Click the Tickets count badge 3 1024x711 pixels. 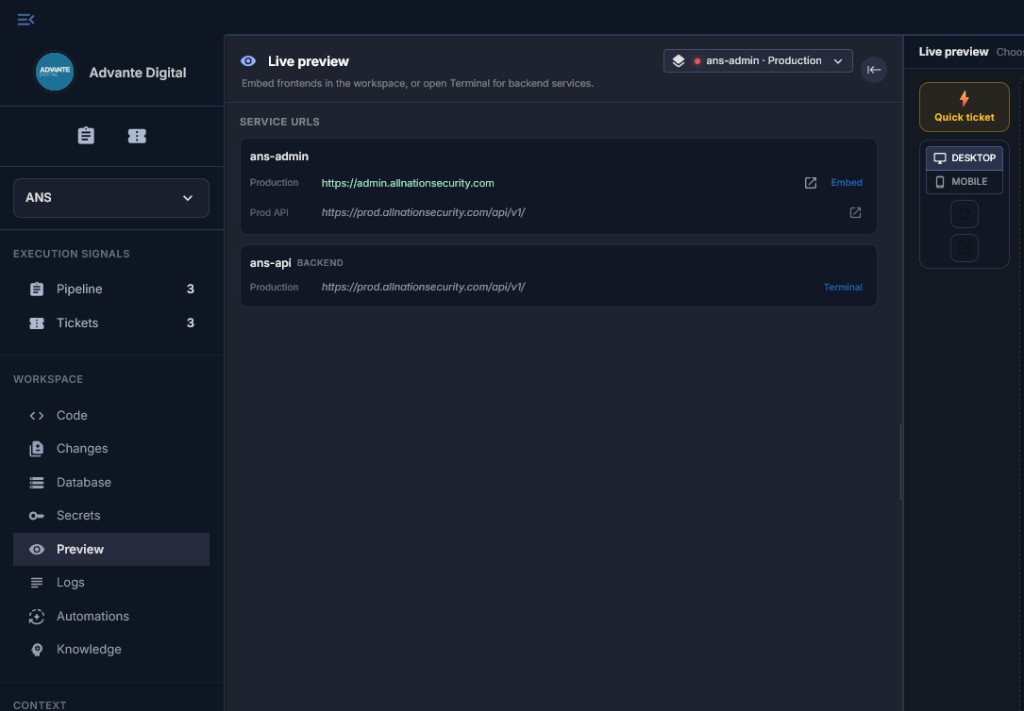(190, 323)
